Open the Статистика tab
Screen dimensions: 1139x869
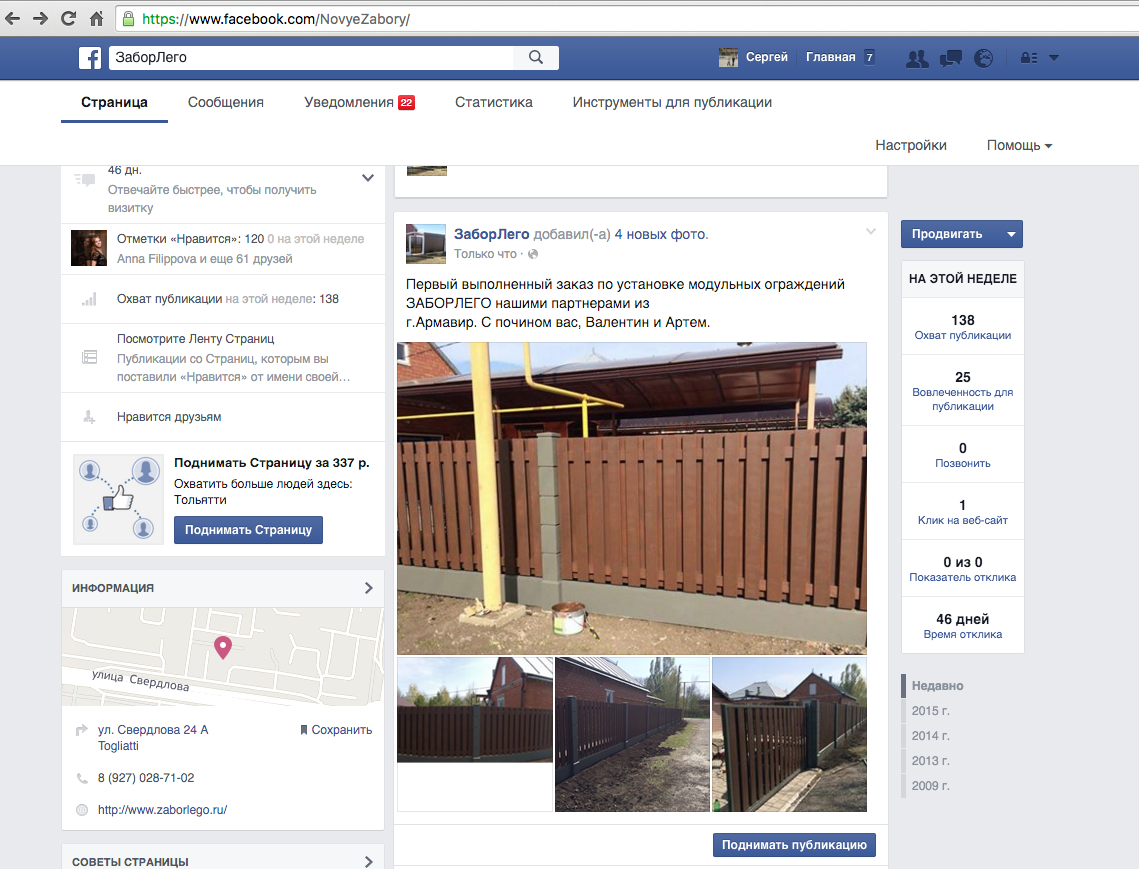coord(493,102)
